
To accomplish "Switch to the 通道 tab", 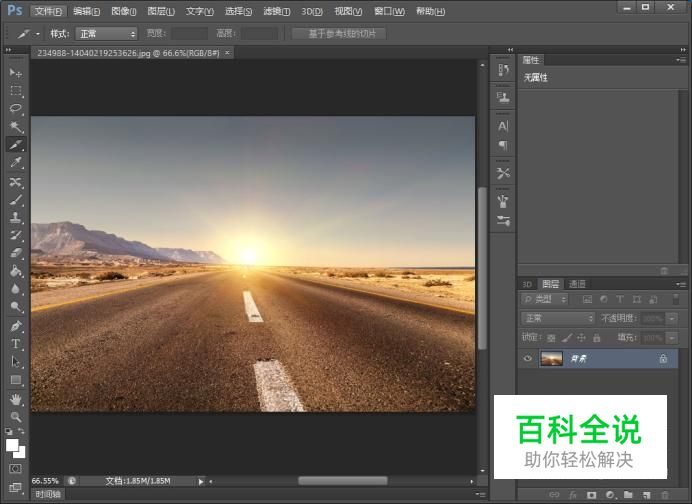I will tap(577, 284).
